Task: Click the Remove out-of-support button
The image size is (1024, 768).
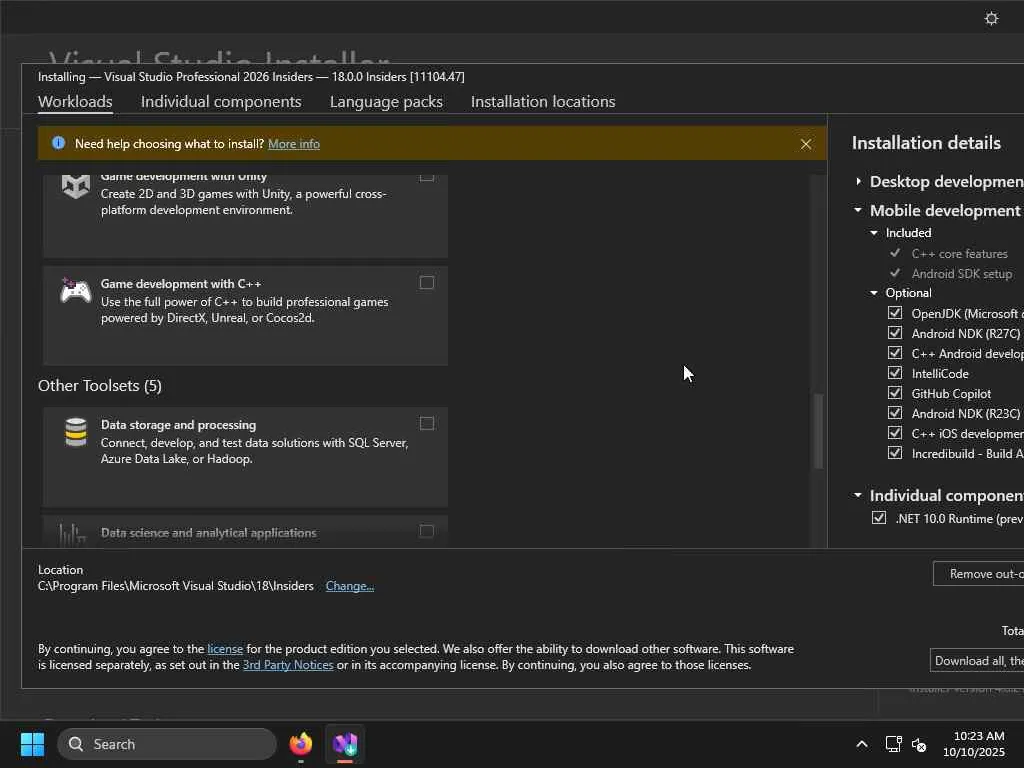Action: click(x=978, y=573)
